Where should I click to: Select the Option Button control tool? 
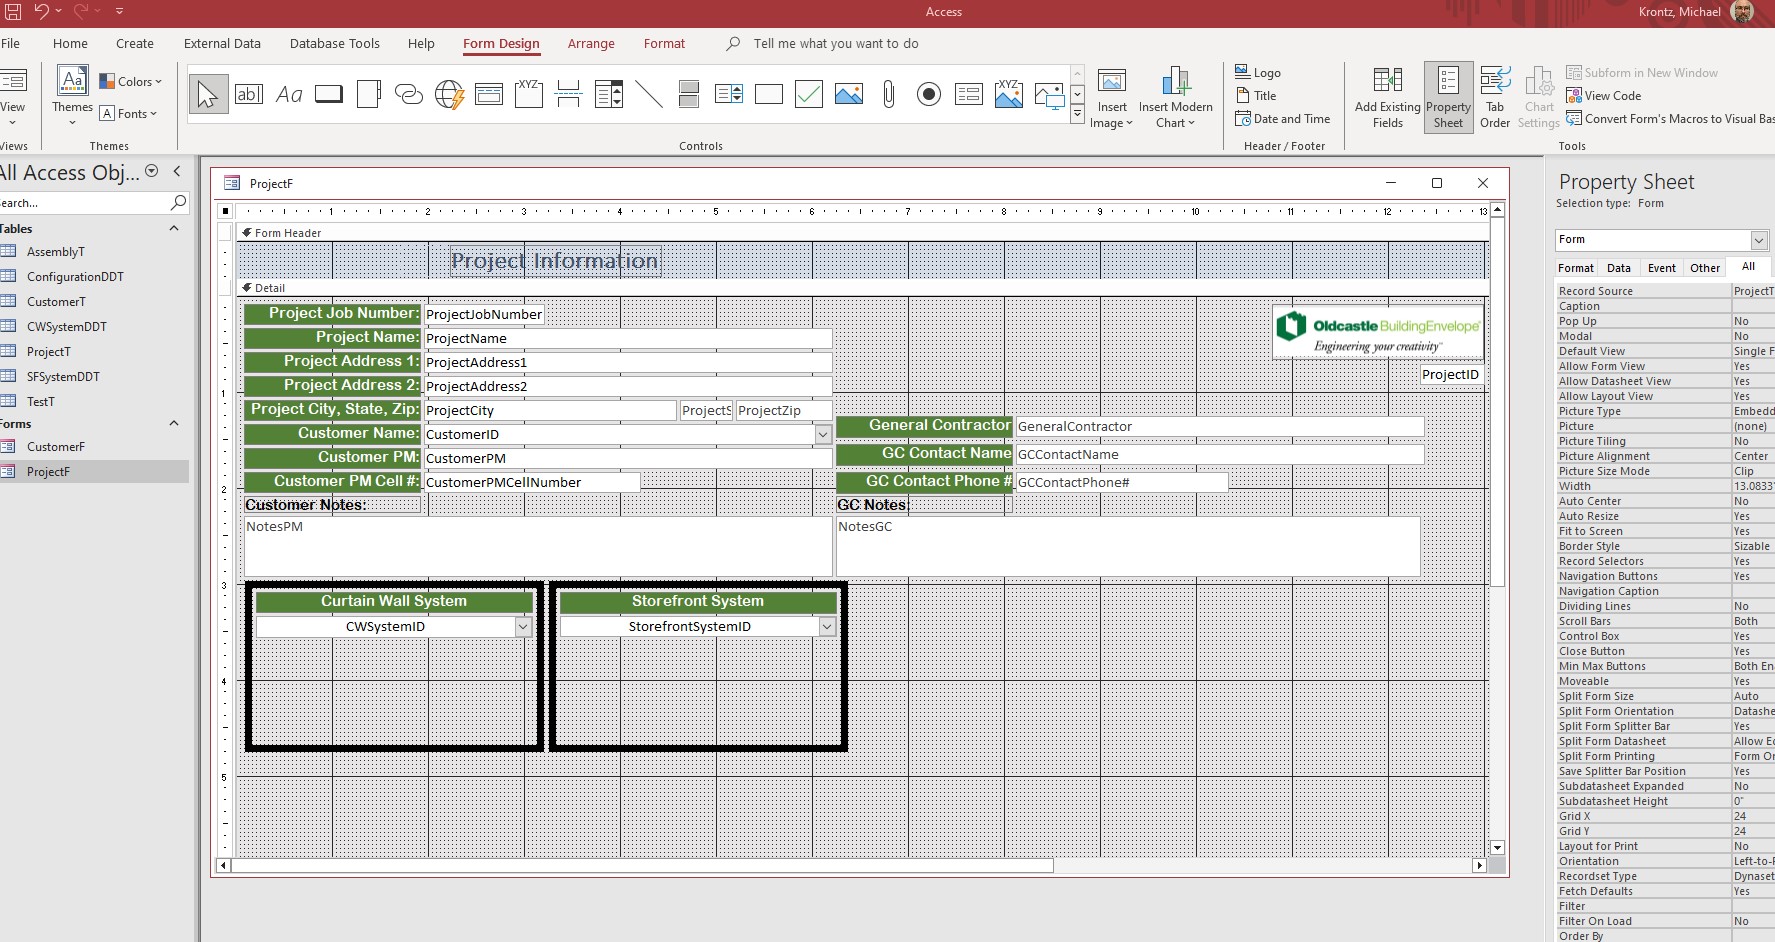(928, 95)
